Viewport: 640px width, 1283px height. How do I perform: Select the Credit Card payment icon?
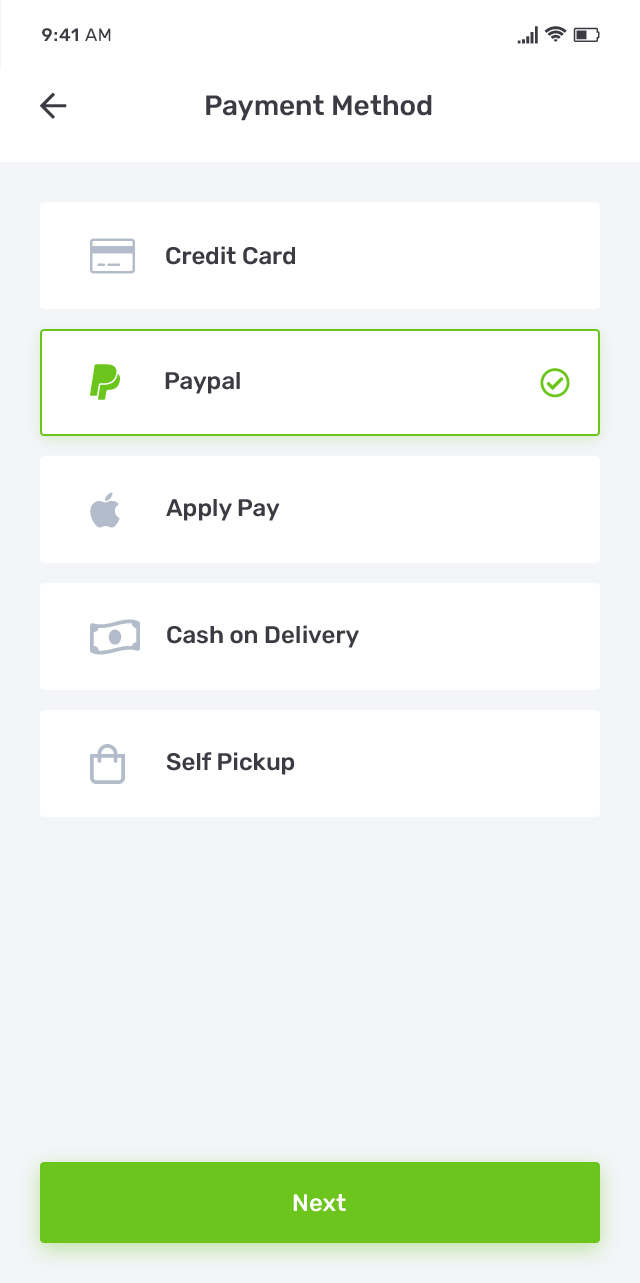point(112,255)
